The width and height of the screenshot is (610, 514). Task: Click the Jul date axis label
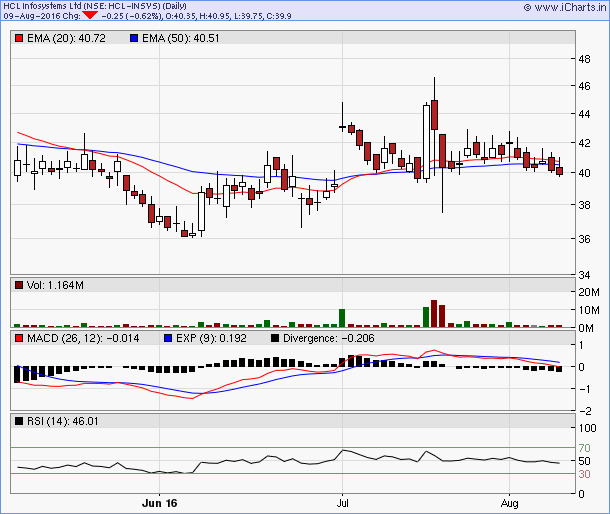coord(342,503)
